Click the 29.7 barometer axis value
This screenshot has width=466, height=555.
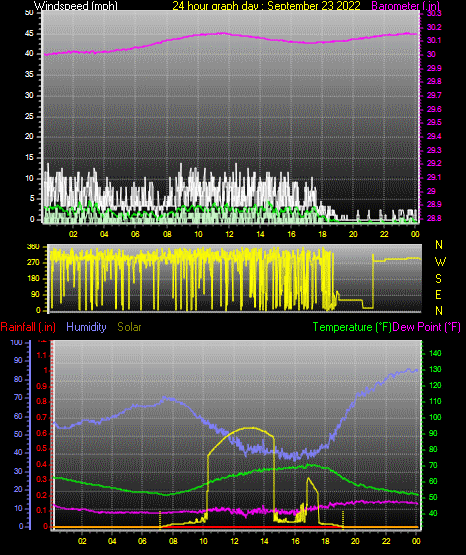tap(434, 95)
